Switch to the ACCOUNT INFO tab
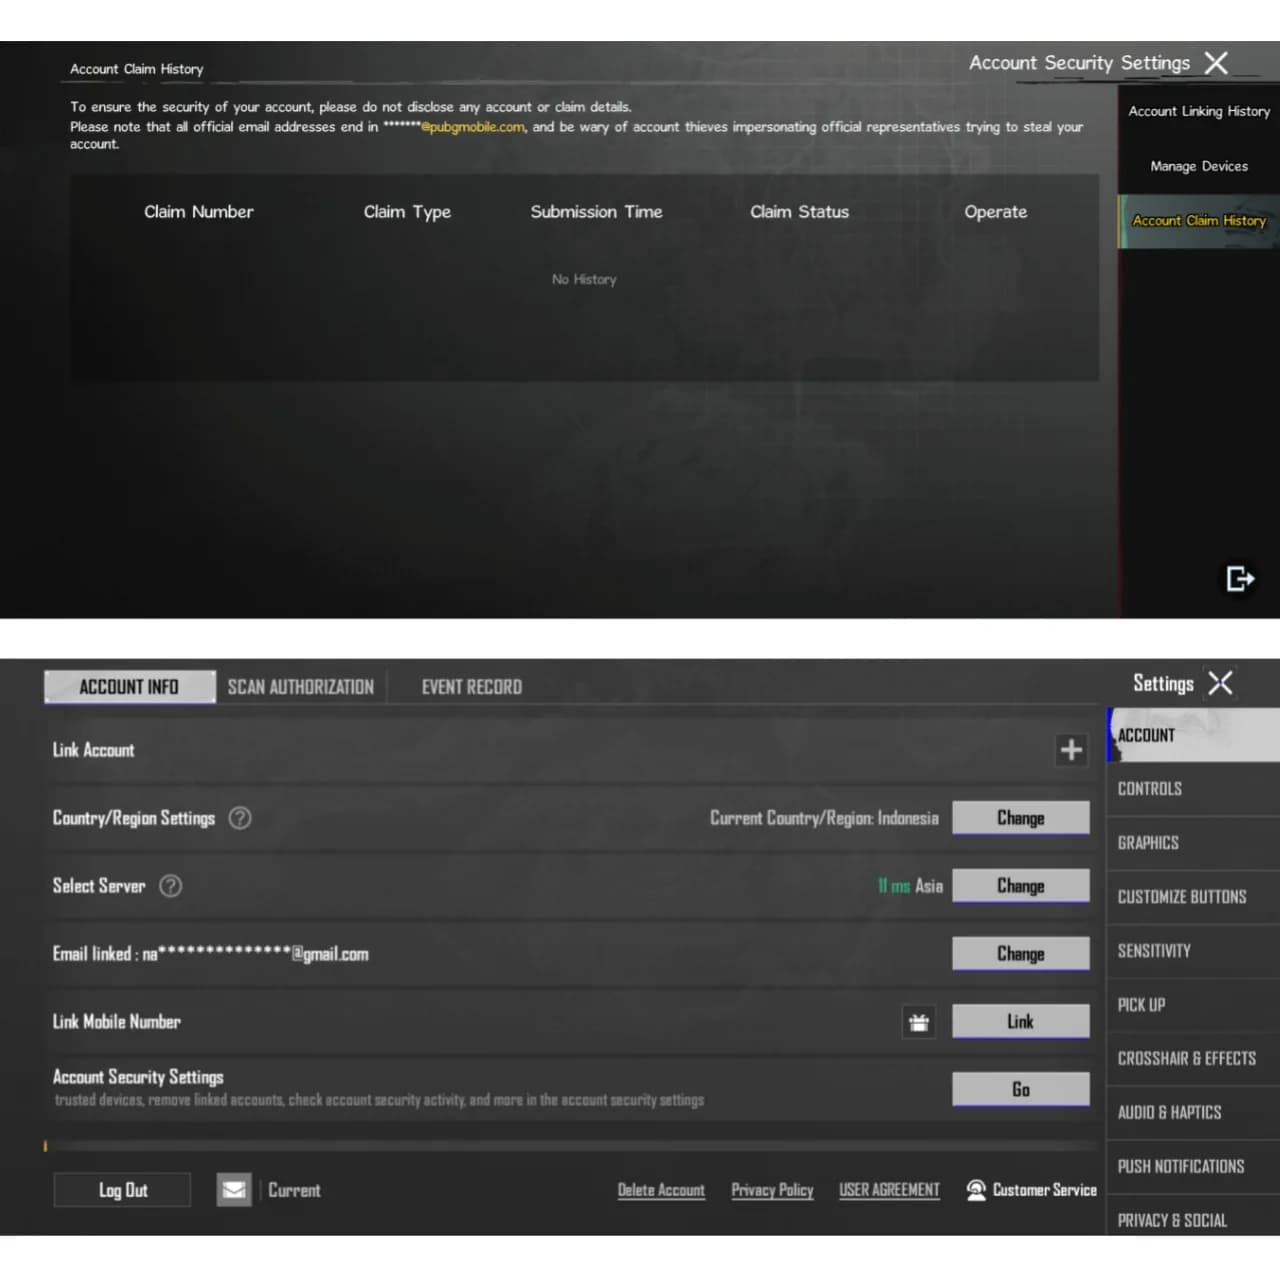Image resolution: width=1280 pixels, height=1280 pixels. pos(130,687)
